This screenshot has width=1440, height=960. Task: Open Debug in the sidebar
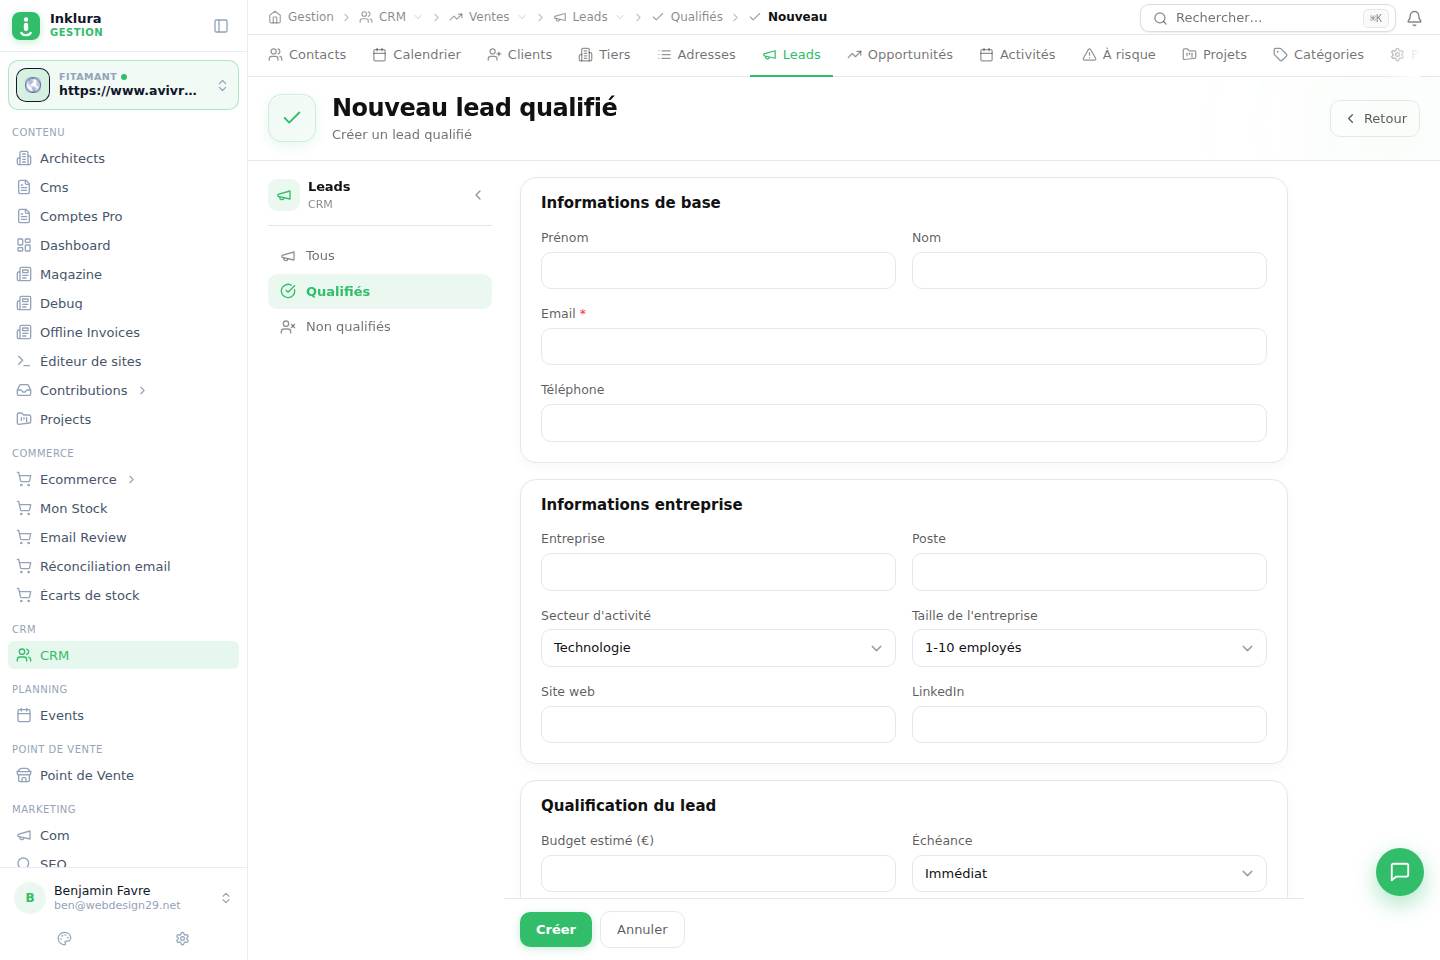click(x=124, y=303)
